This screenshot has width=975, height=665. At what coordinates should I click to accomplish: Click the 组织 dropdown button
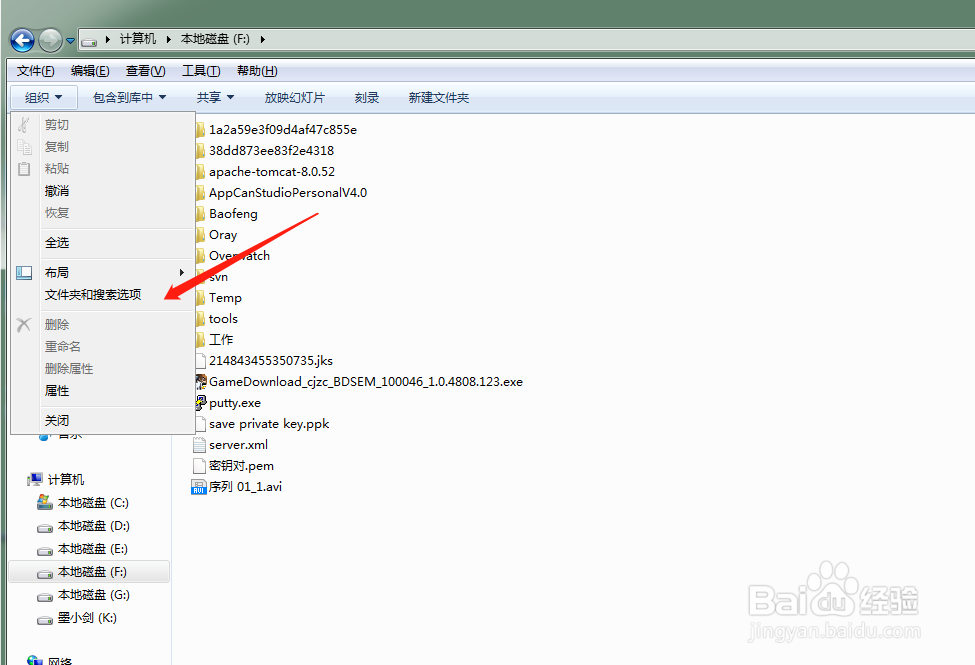44,98
